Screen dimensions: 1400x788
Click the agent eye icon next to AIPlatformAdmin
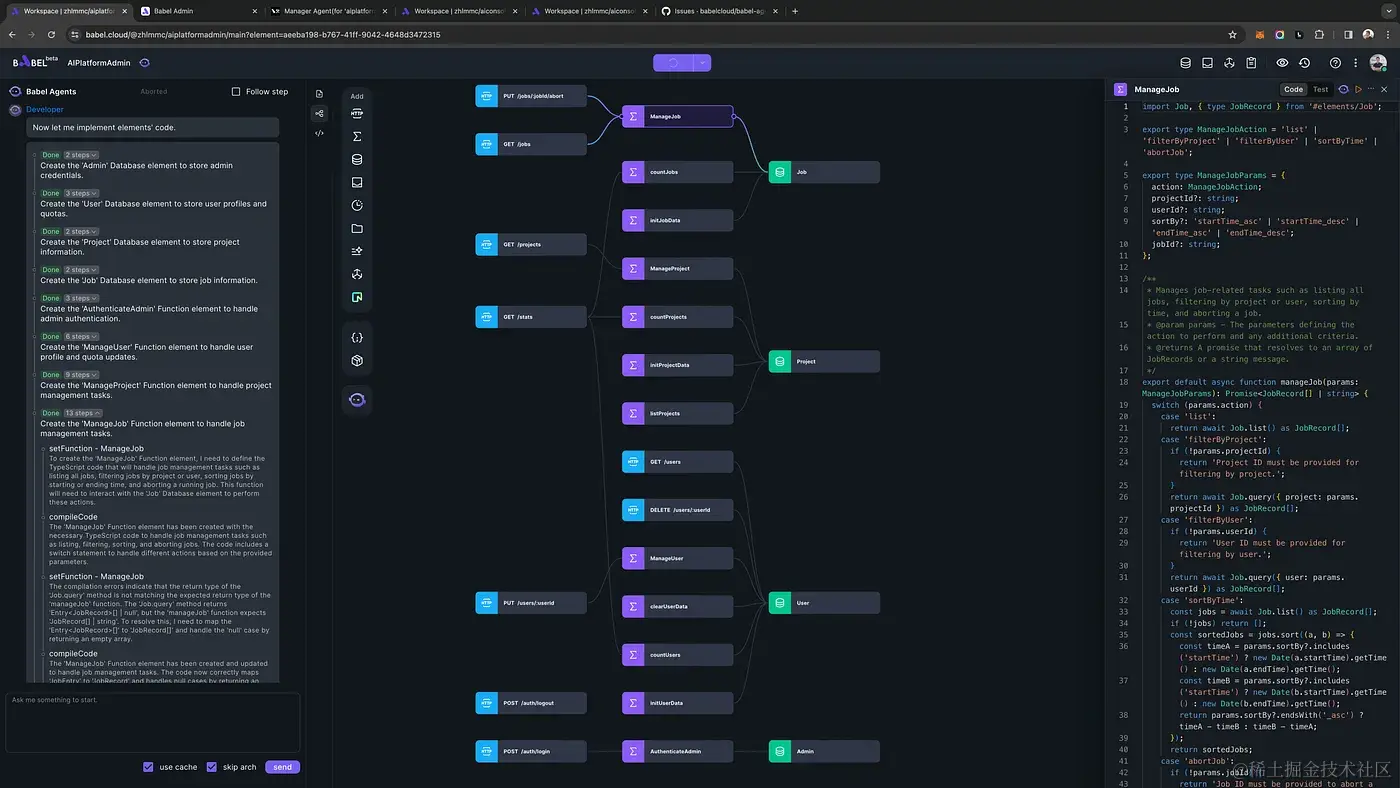point(145,63)
